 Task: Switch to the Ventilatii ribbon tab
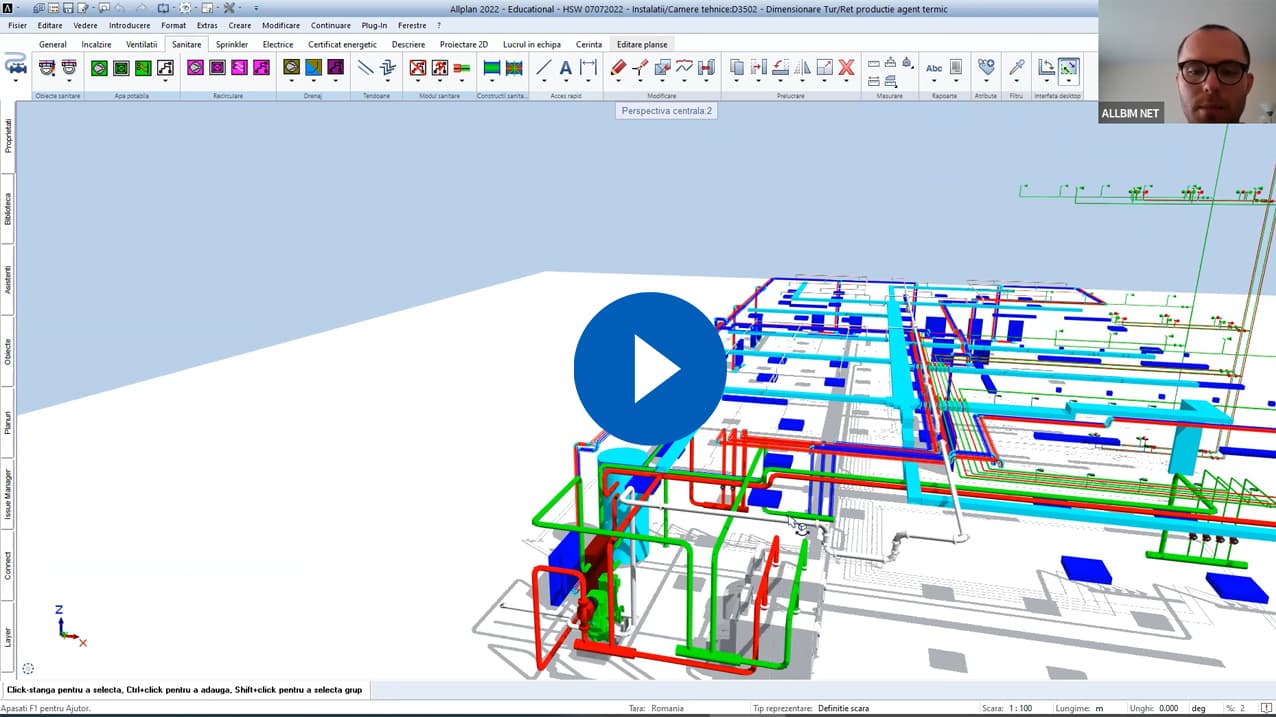[x=141, y=44]
